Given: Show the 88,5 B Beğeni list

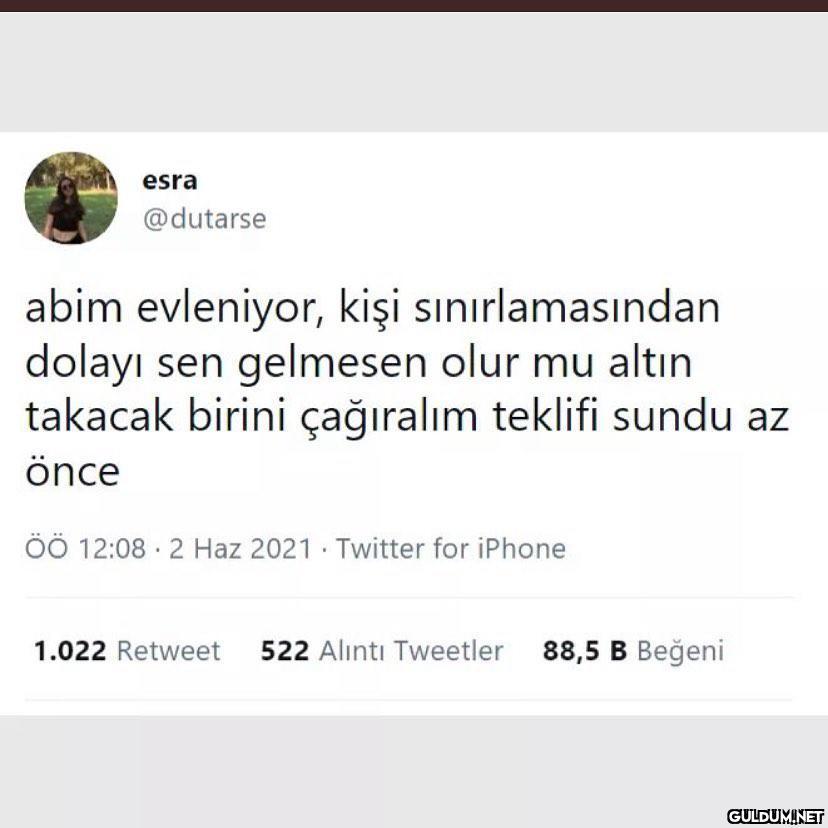Looking at the screenshot, I should [633, 651].
